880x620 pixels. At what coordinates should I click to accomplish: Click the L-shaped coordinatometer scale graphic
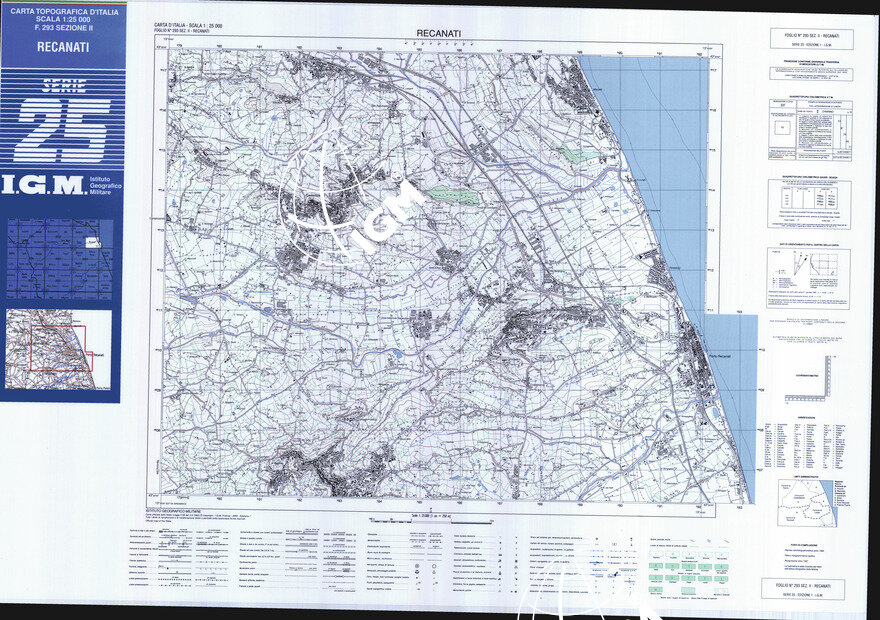coord(813,376)
